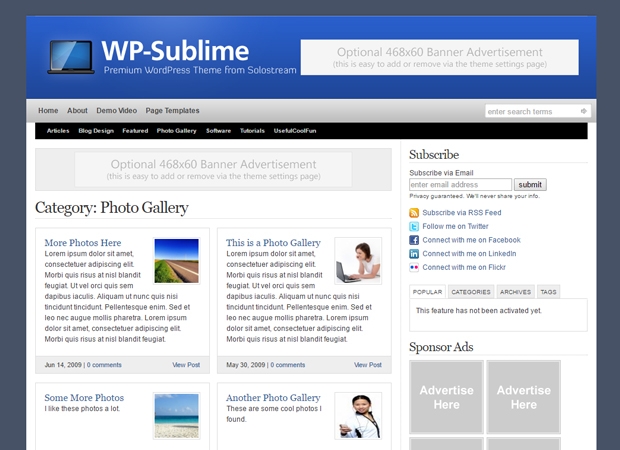The height and width of the screenshot is (450, 620).
Task: Click the beach photo thumbnail
Action: click(x=177, y=416)
